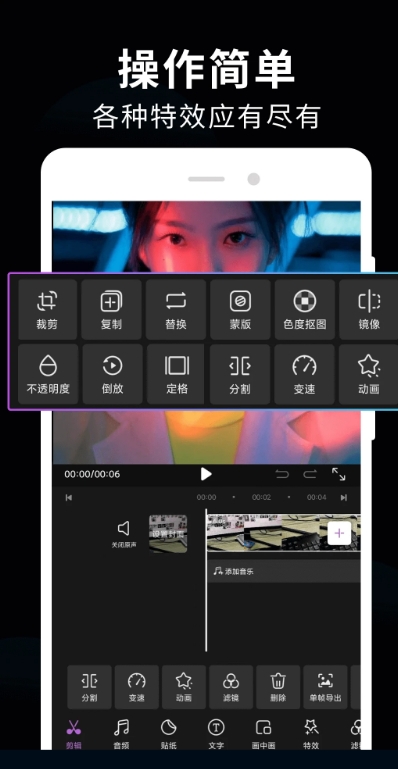Toggle 关闭原声 mute original sound

[124, 534]
